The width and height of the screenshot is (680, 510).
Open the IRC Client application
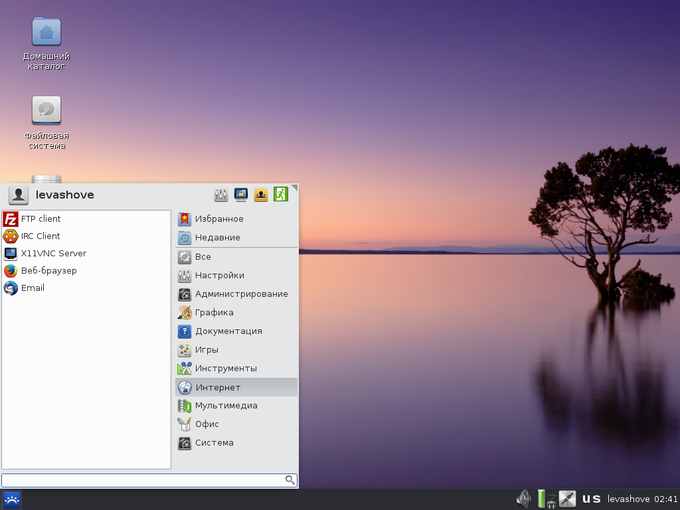(86, 236)
